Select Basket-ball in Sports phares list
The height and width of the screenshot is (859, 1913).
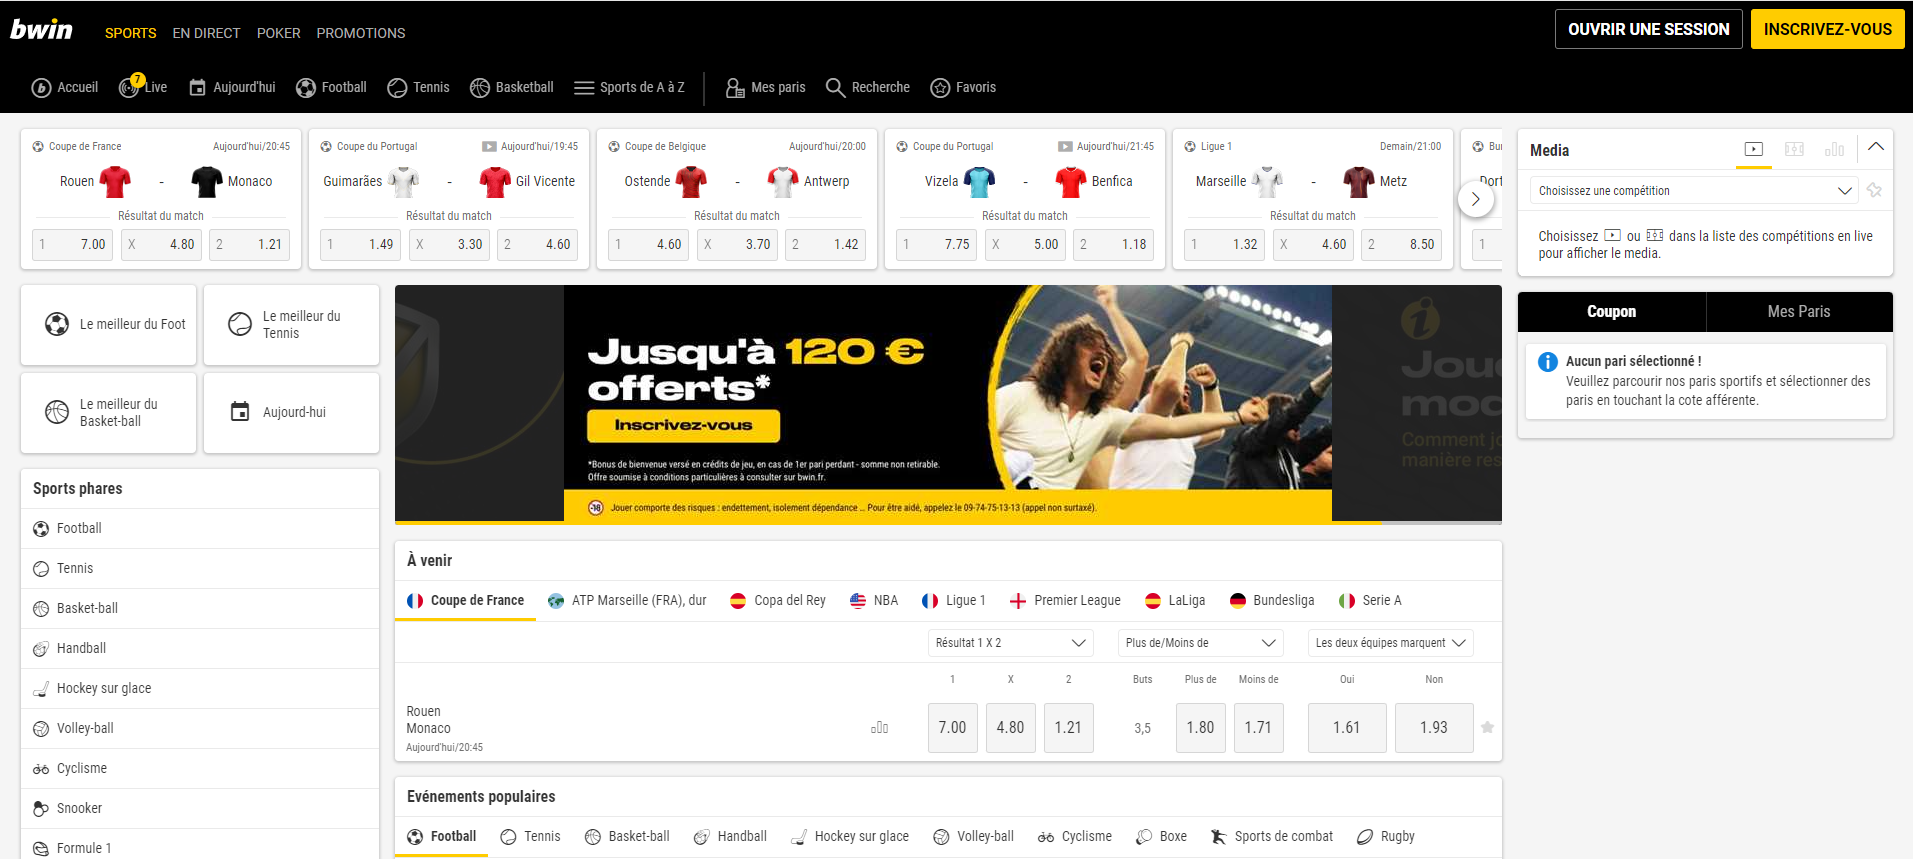tap(200, 608)
